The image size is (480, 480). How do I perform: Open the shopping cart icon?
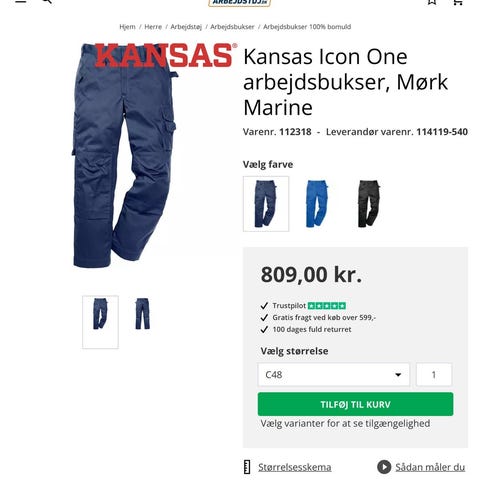pos(458,2)
